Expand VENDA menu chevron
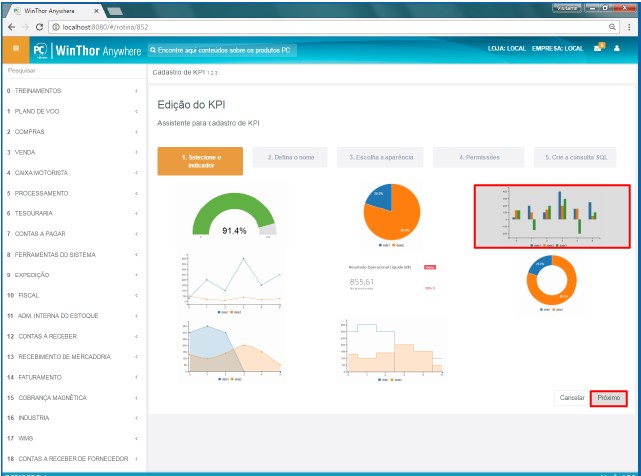 (137, 152)
